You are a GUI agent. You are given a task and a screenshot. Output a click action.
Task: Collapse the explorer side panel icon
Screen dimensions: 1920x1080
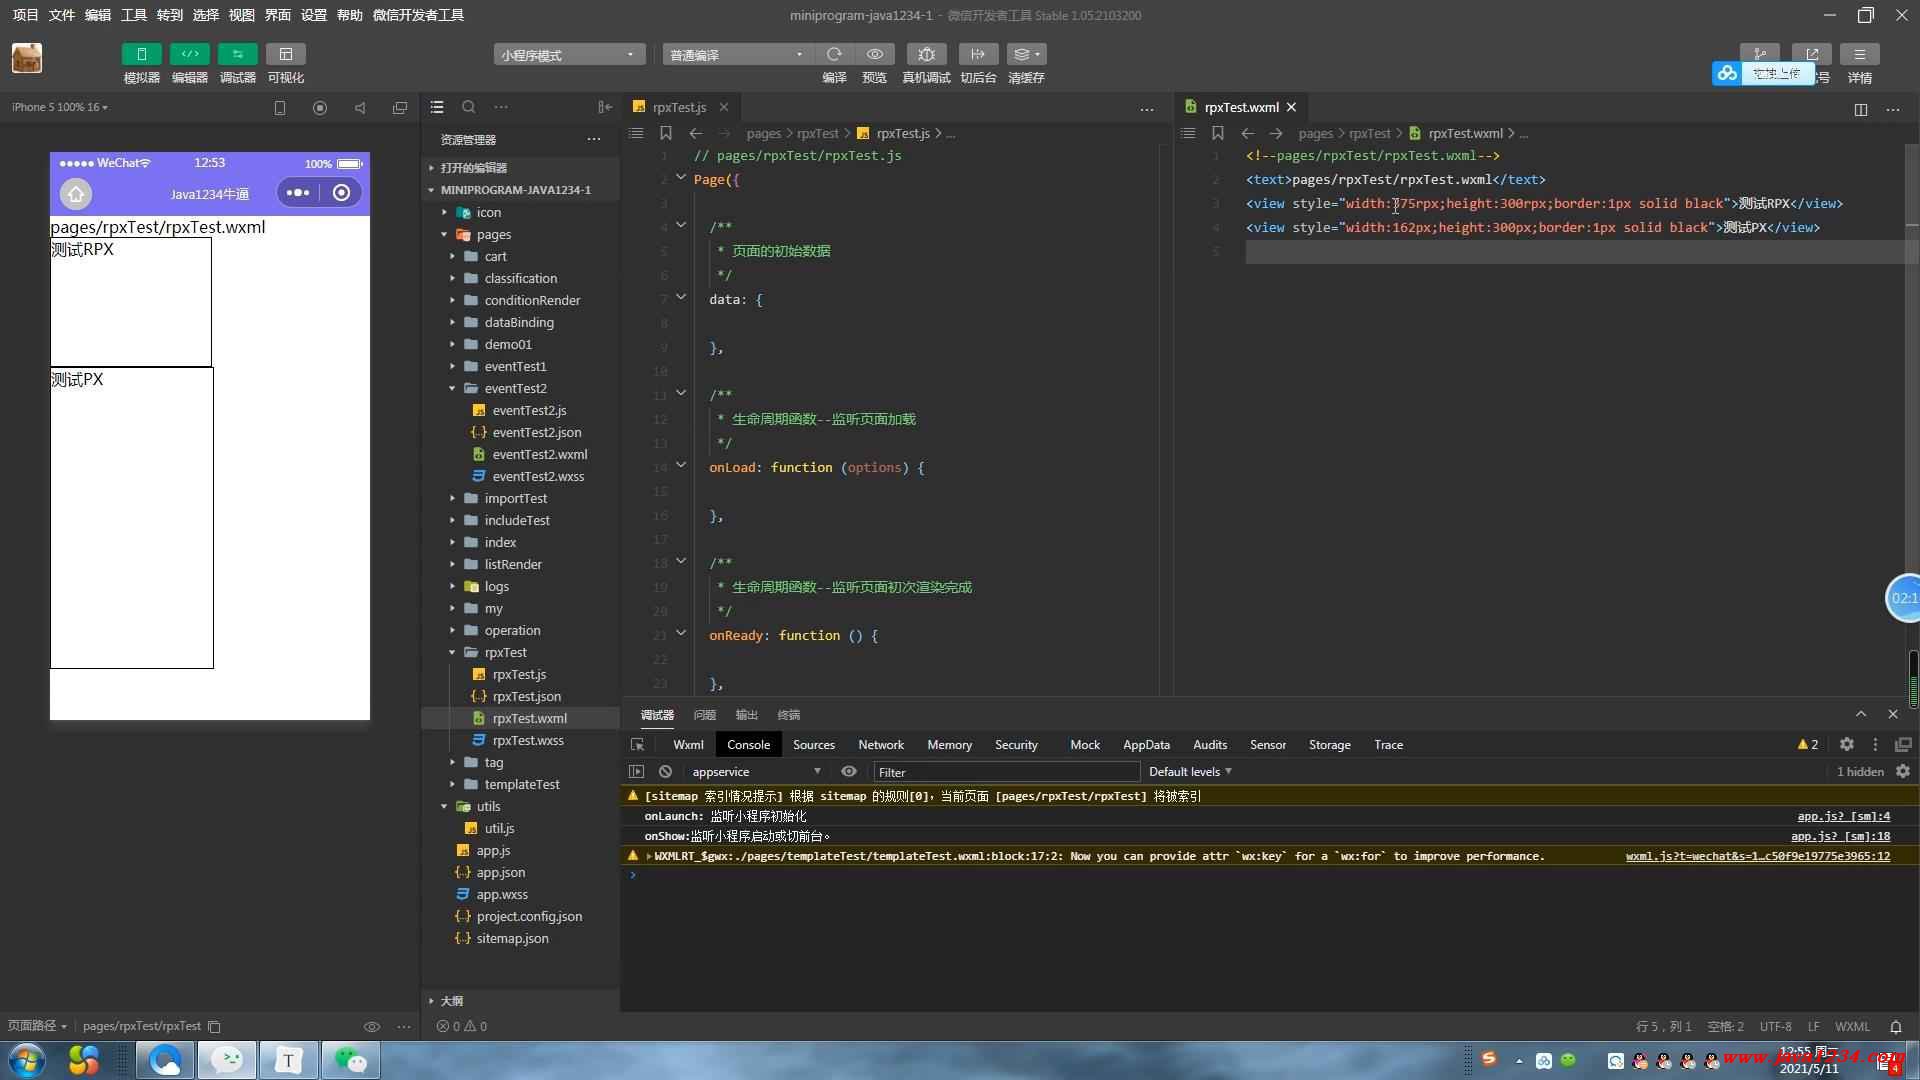[x=604, y=107]
